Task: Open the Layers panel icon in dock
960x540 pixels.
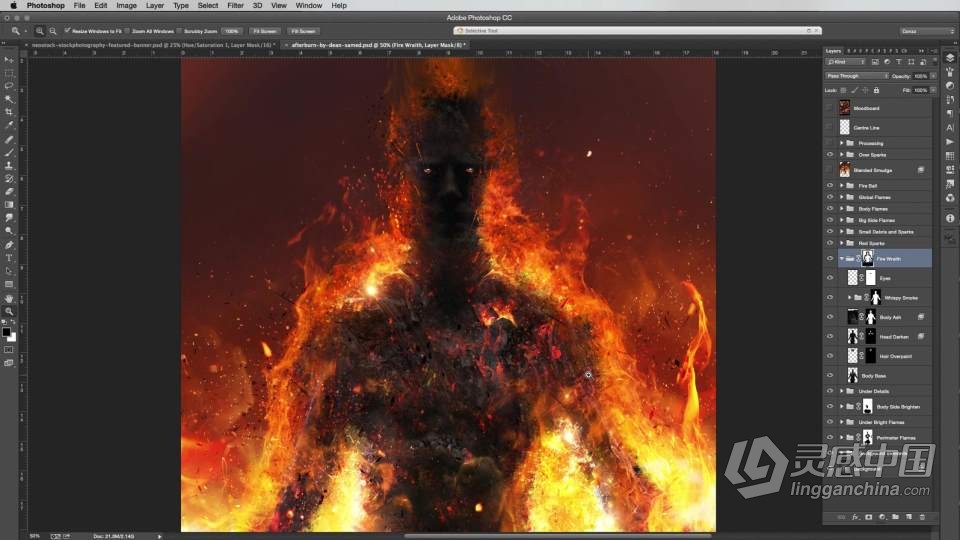Action: click(x=950, y=58)
